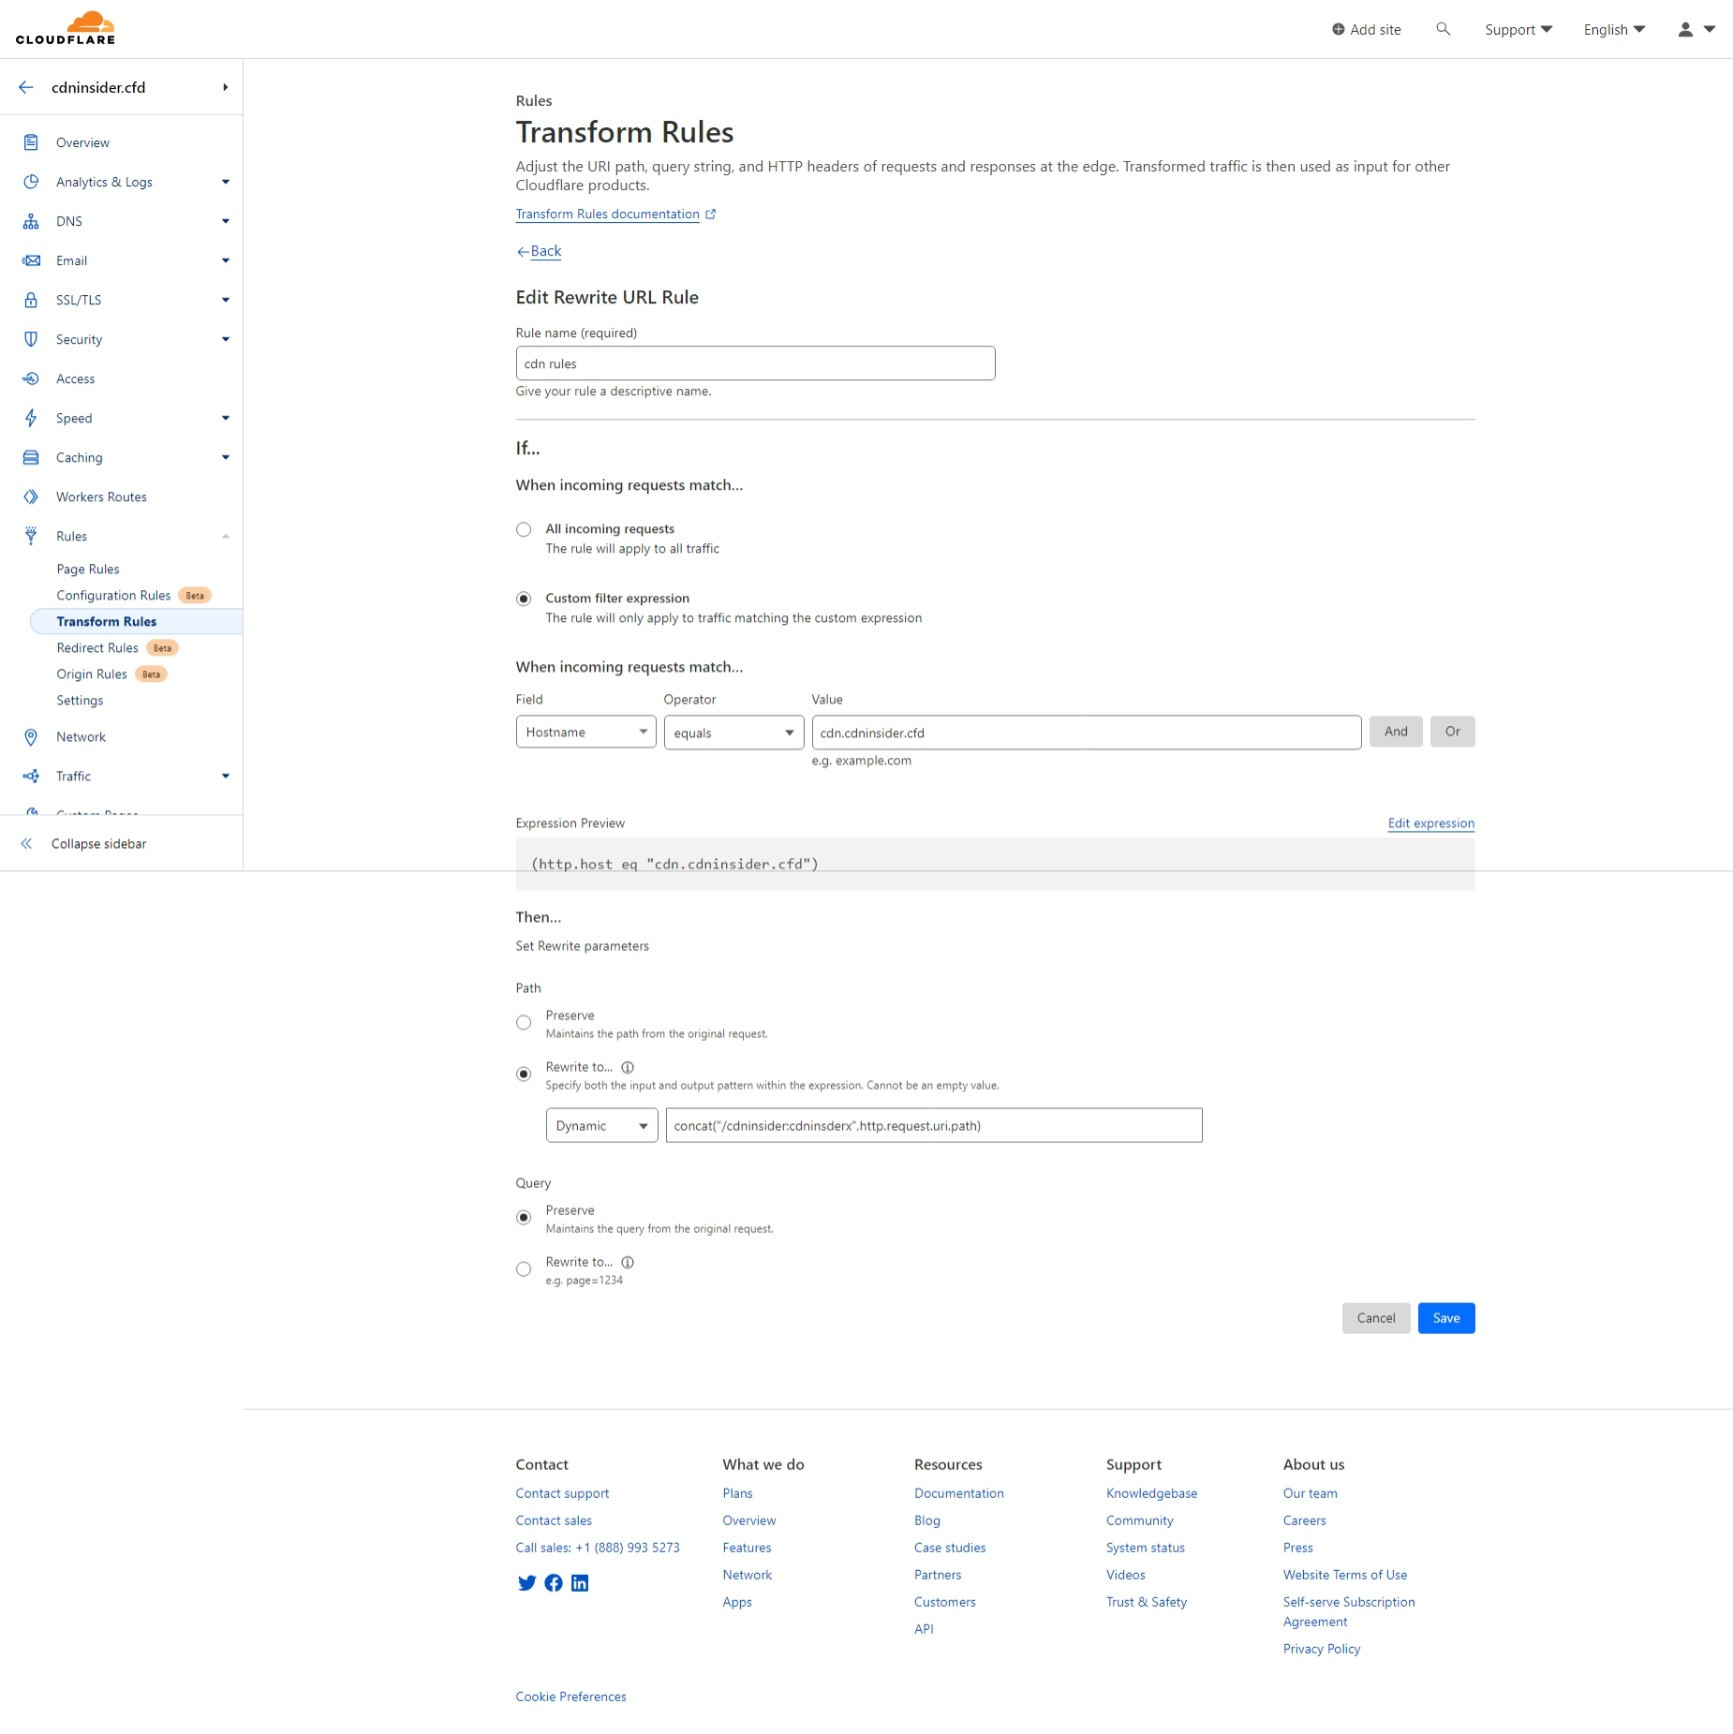Open the Facebook social icon

pos(553,1583)
